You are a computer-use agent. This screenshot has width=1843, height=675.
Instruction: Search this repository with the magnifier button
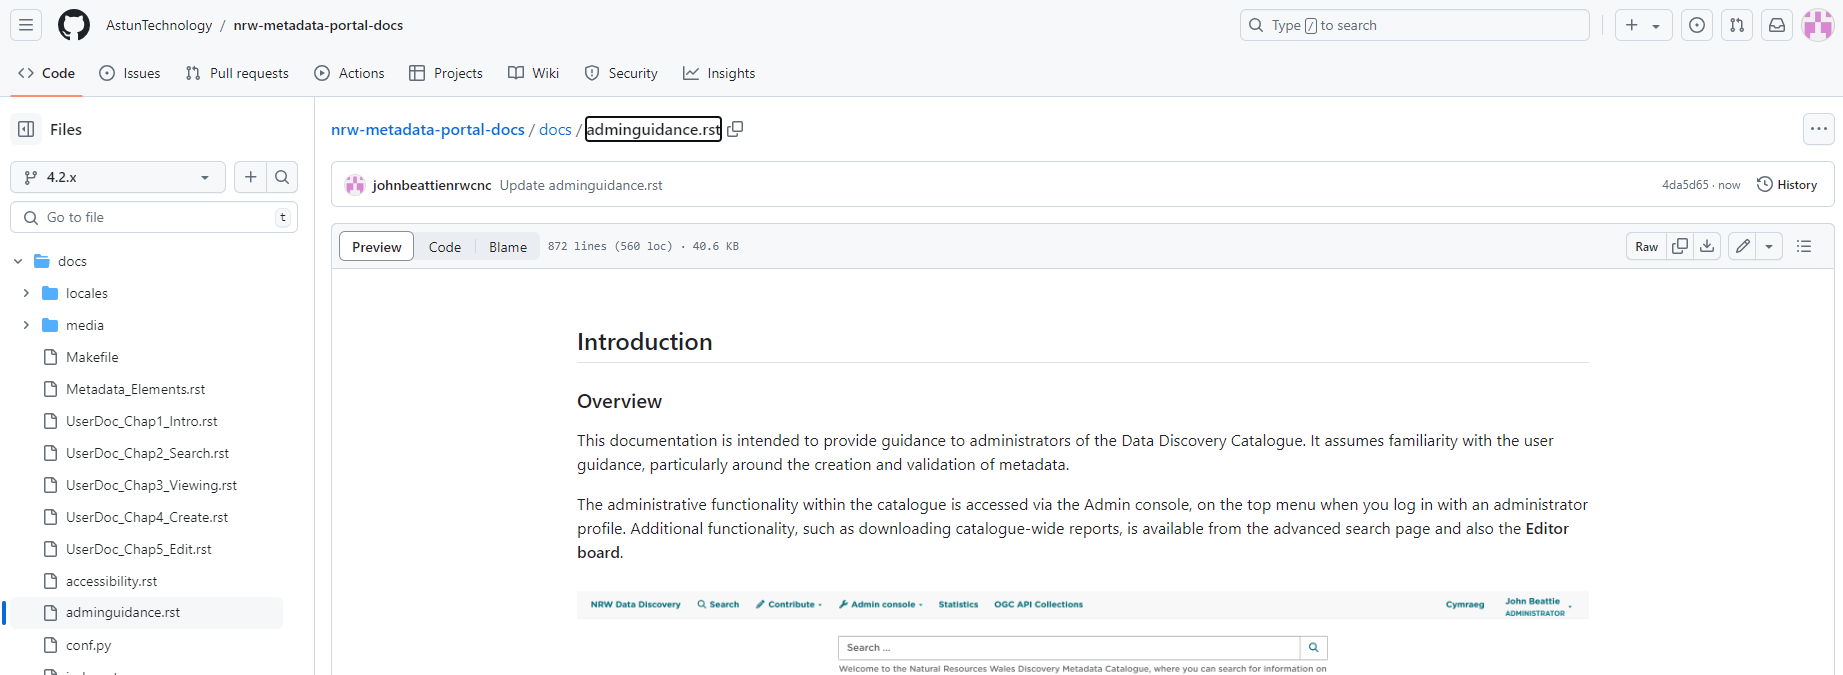coord(282,177)
